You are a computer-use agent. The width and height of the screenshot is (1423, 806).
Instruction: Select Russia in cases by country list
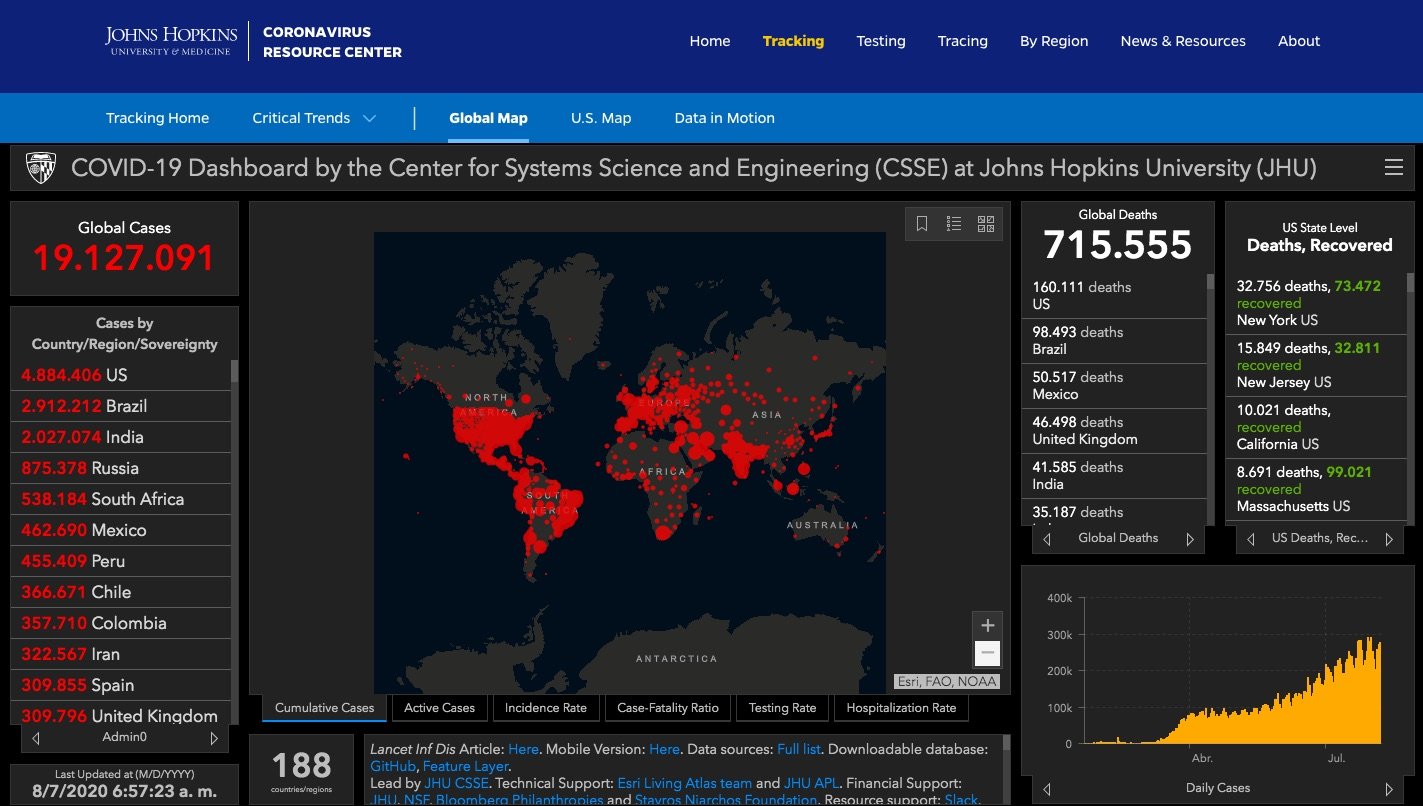(121, 468)
